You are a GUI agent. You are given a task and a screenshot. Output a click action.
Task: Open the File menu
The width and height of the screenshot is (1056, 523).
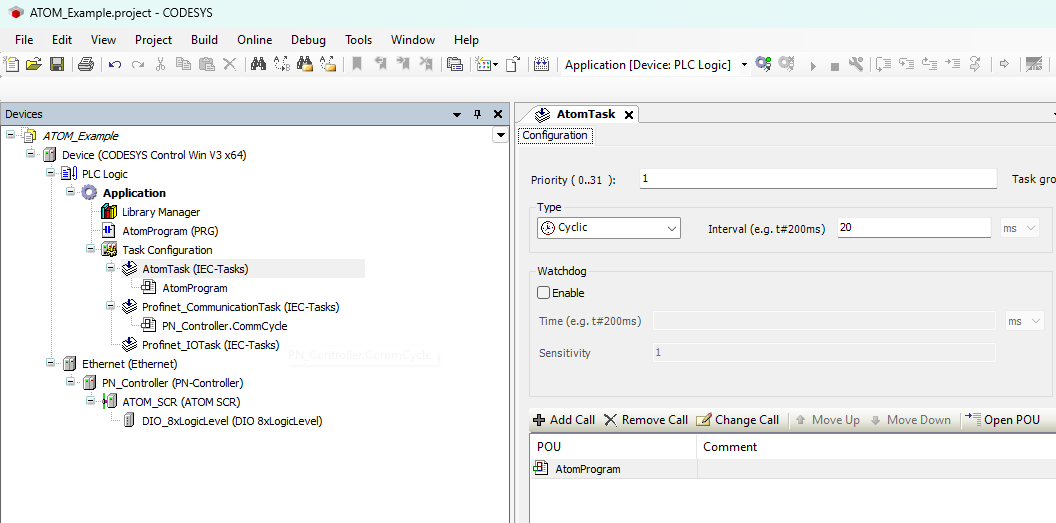(x=24, y=40)
